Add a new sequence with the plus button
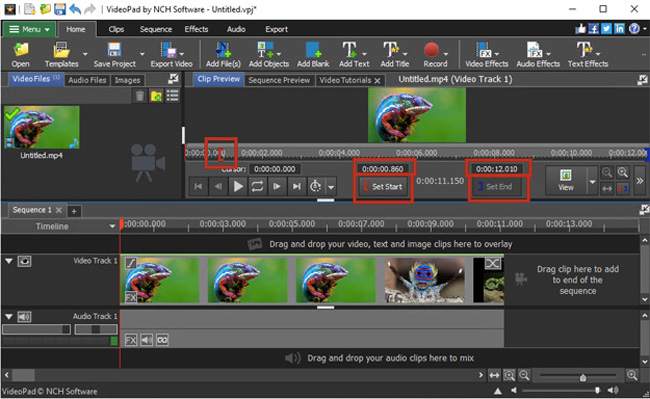 74,211
